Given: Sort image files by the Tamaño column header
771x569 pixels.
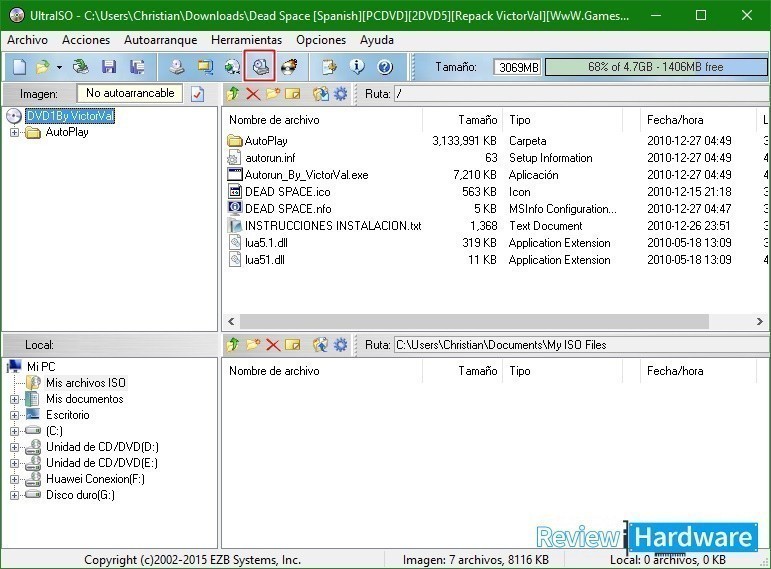Looking at the screenshot, I should point(477,120).
